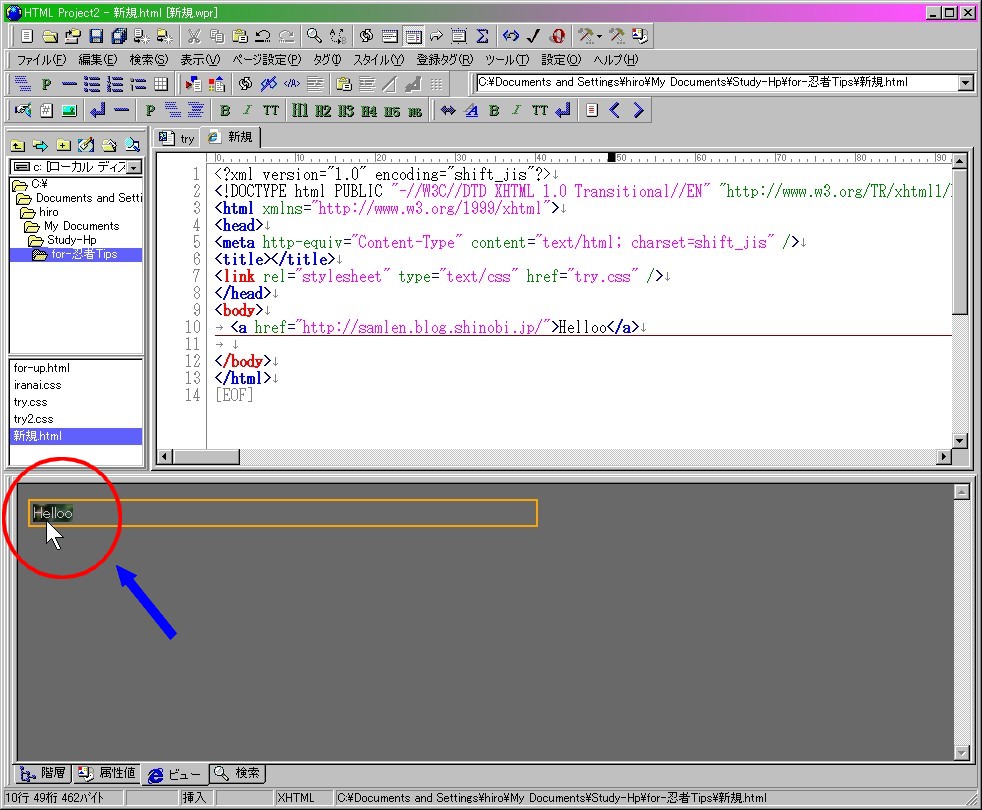The width and height of the screenshot is (982, 810).
Task: Click the editor horizontal scrollbar right arrow
Action: (x=942, y=457)
